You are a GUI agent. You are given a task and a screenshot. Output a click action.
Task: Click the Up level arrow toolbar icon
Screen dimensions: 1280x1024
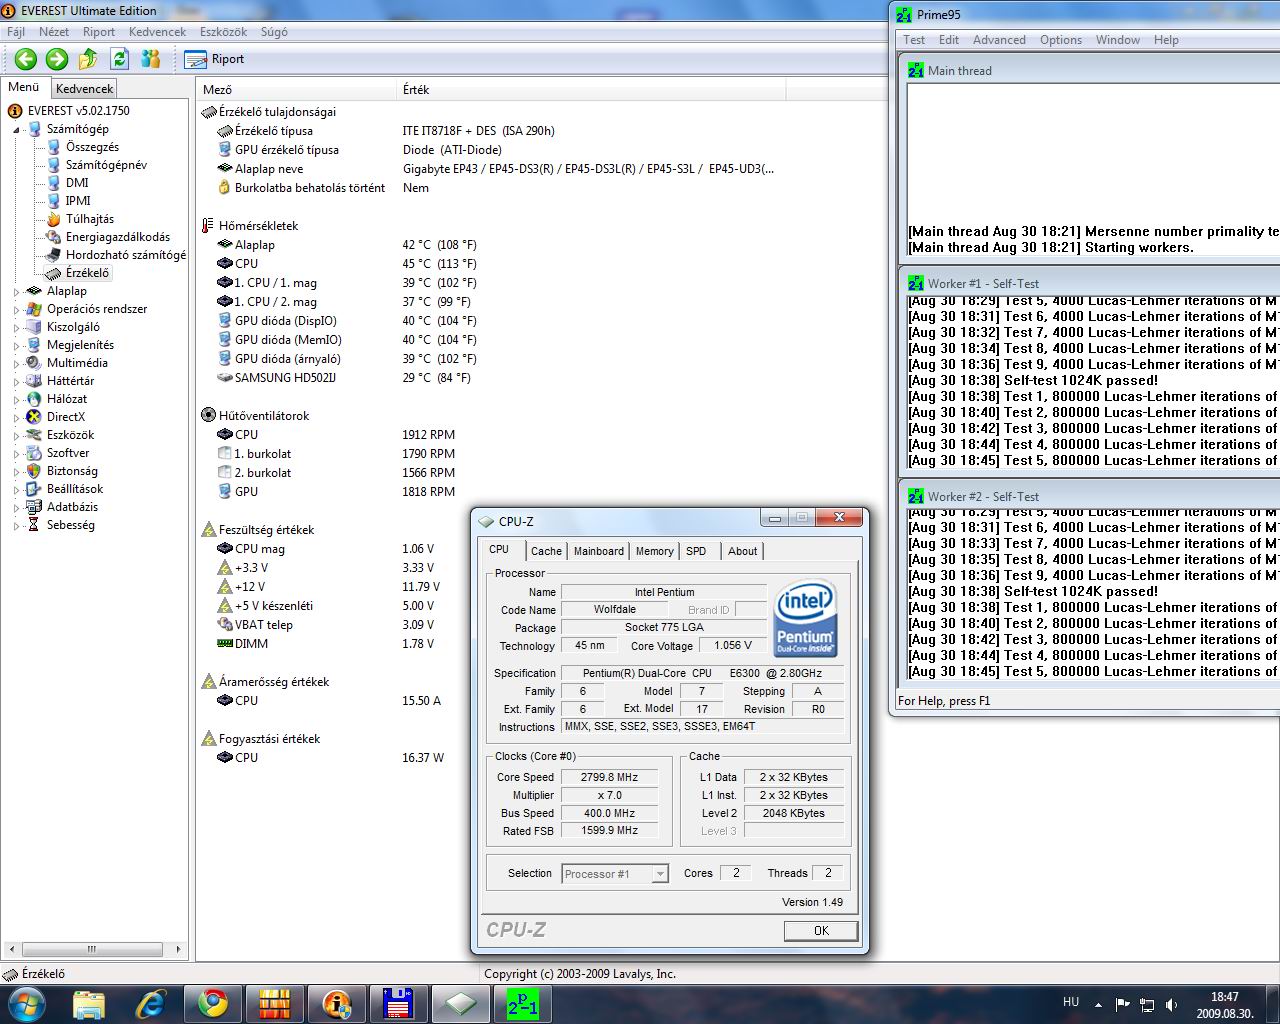tap(89, 59)
